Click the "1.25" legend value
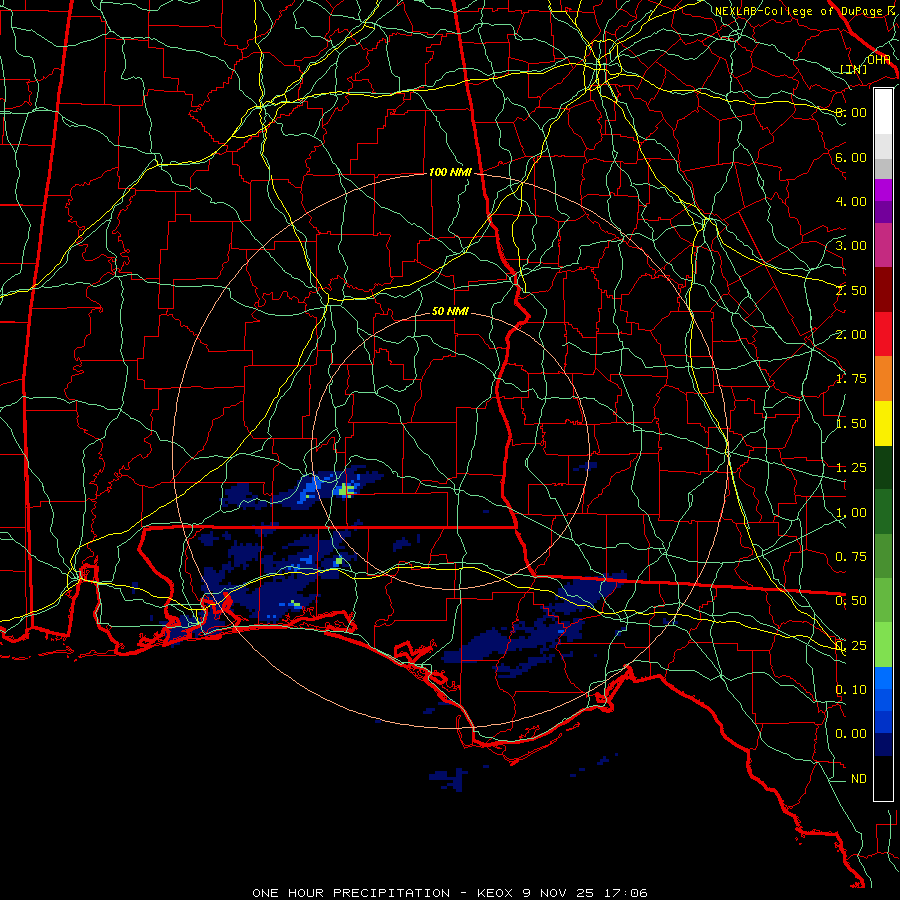The height and width of the screenshot is (900, 900). (851, 468)
